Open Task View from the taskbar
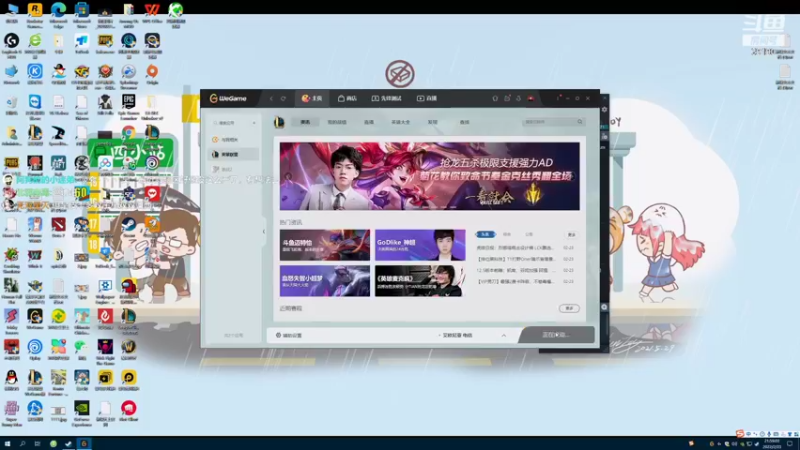Image resolution: width=800 pixels, height=450 pixels. 37,443
